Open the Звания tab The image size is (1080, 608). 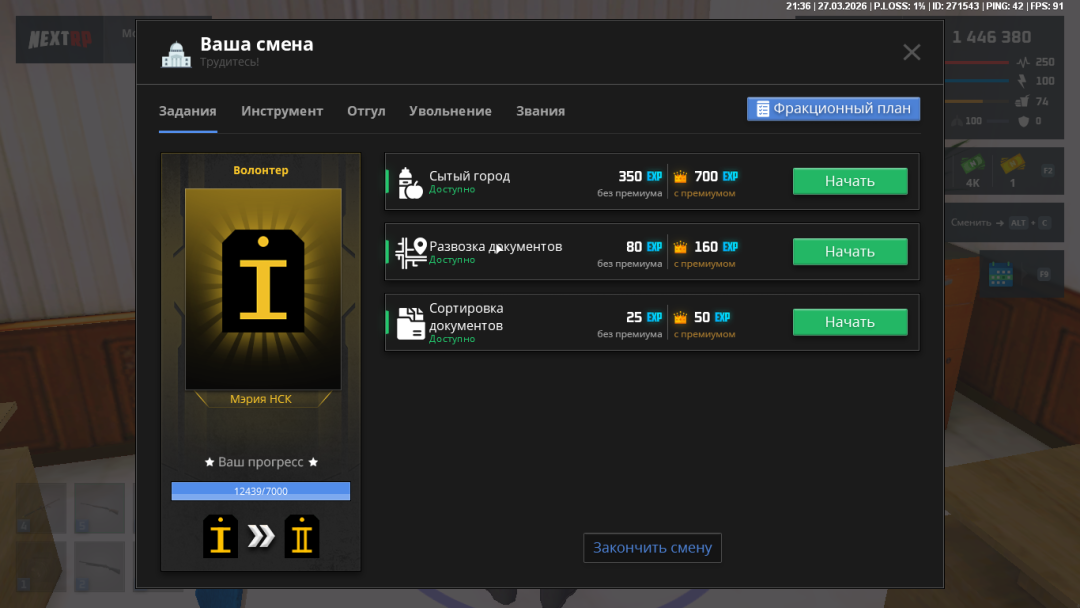click(540, 111)
